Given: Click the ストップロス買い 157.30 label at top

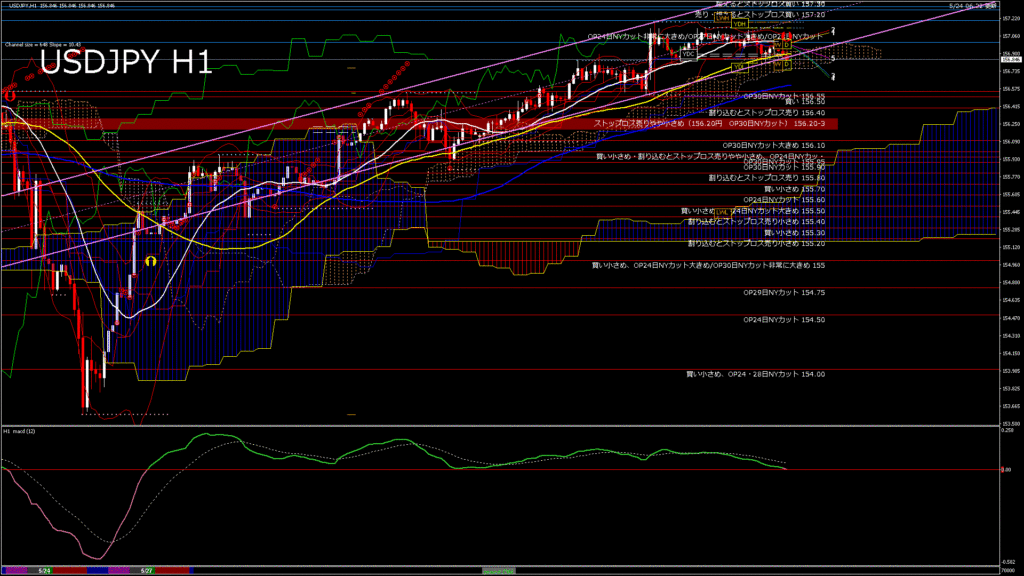Looking at the screenshot, I should point(771,4).
